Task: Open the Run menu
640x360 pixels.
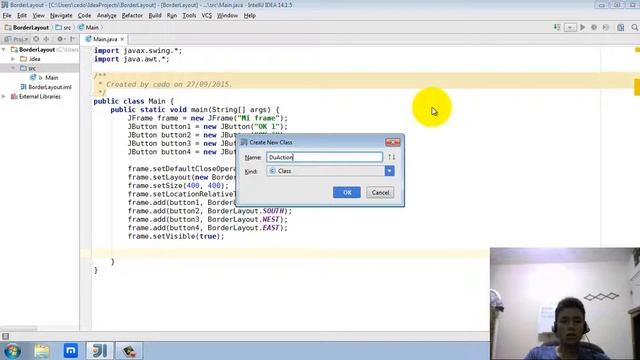Action: coord(171,16)
